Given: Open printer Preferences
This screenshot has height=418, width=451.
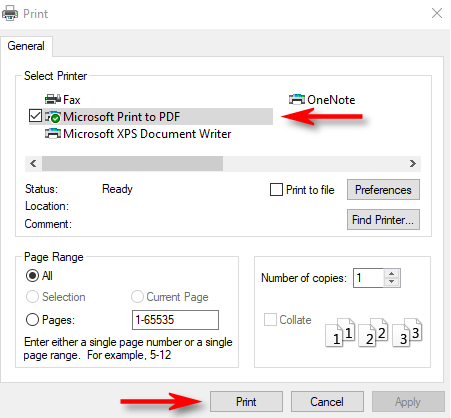Looking at the screenshot, I should [383, 190].
